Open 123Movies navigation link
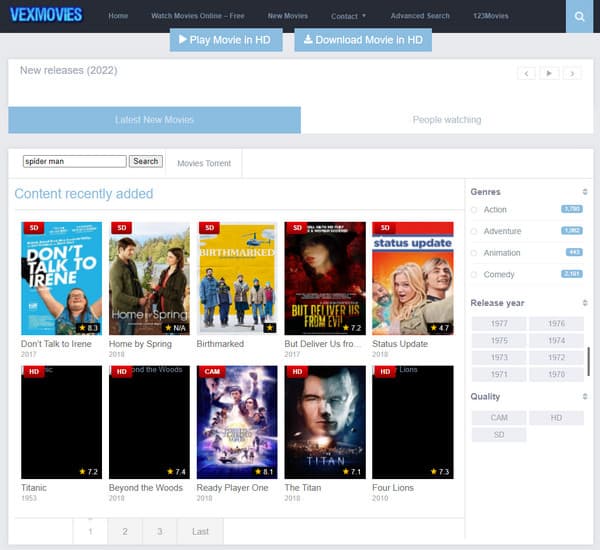Screen dimensions: 600x550 491,16
